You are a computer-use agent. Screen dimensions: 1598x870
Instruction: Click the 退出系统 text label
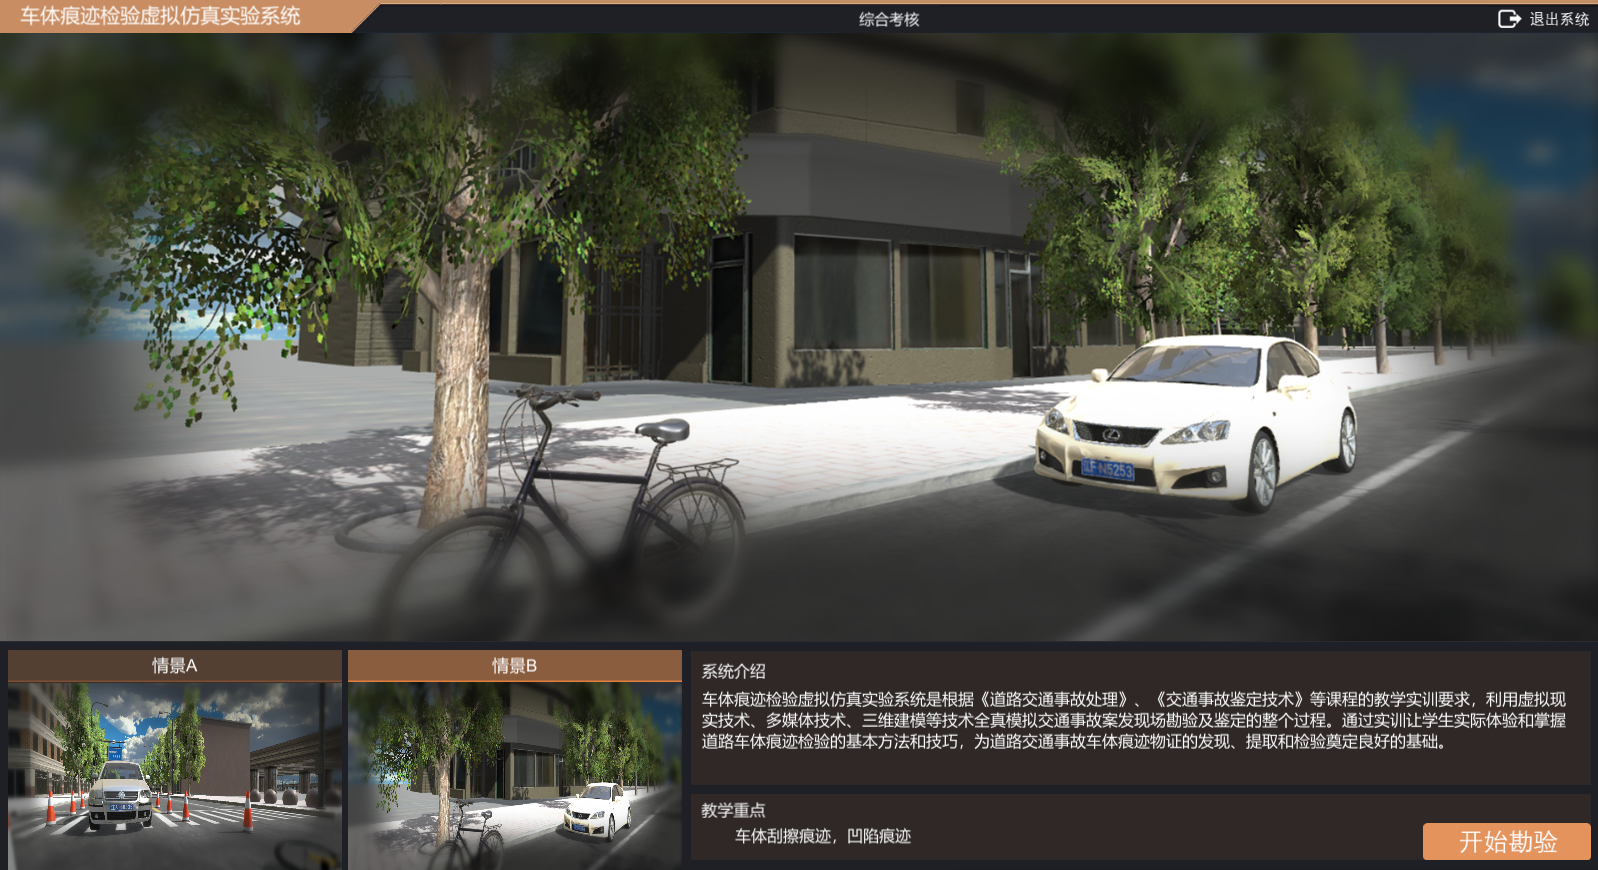tap(1559, 19)
